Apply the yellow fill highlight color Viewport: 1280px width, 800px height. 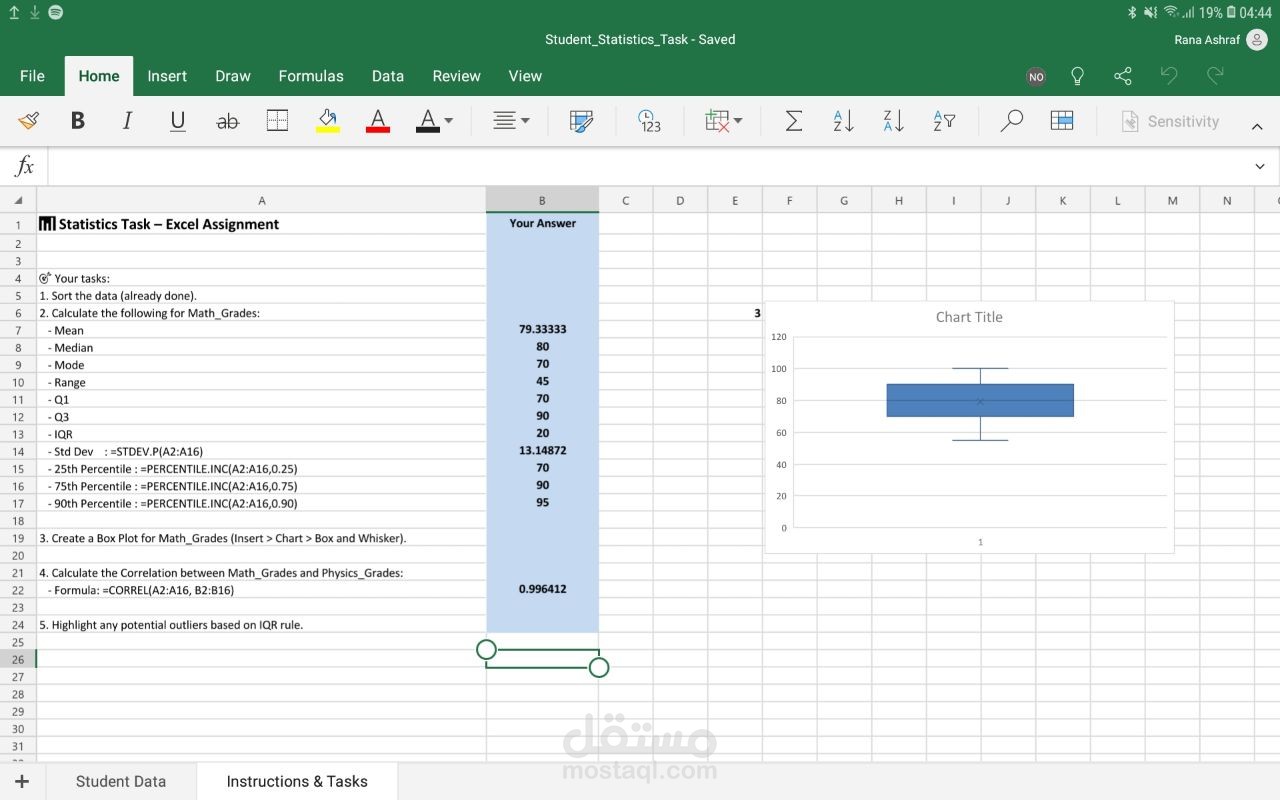(x=327, y=121)
